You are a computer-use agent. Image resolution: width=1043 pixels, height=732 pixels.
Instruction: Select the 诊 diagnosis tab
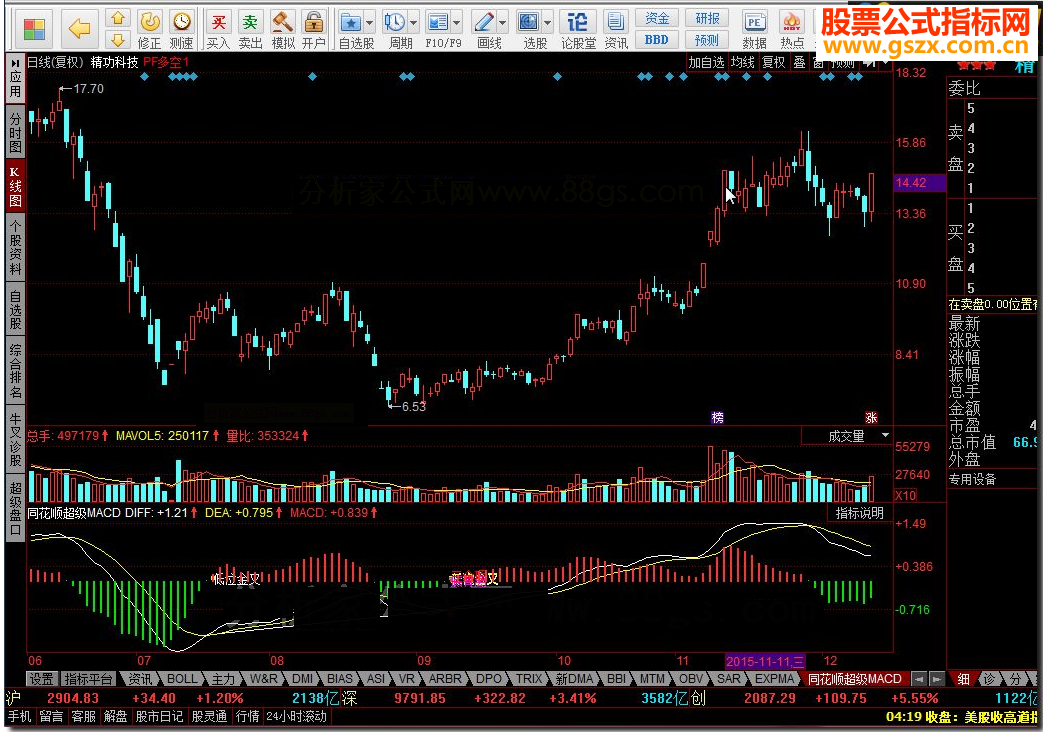click(x=989, y=679)
